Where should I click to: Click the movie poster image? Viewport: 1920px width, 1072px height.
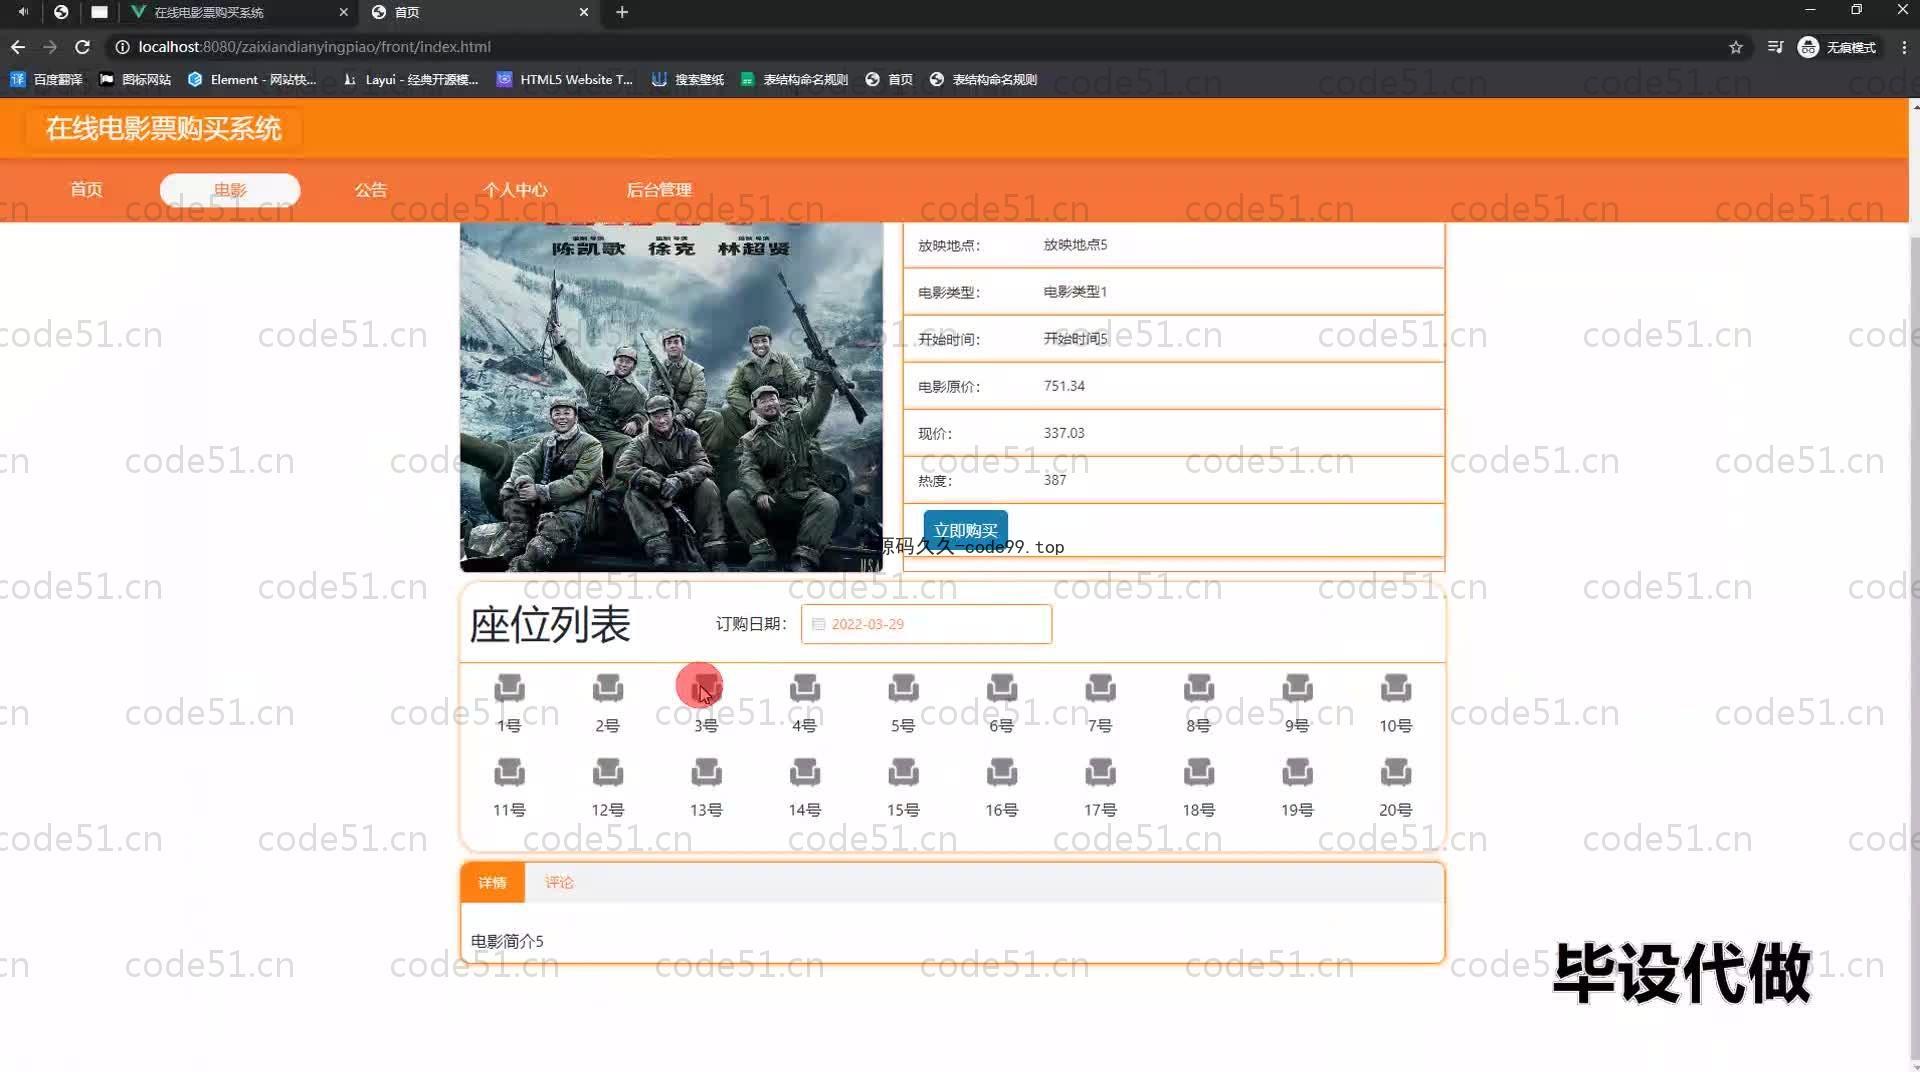(671, 397)
